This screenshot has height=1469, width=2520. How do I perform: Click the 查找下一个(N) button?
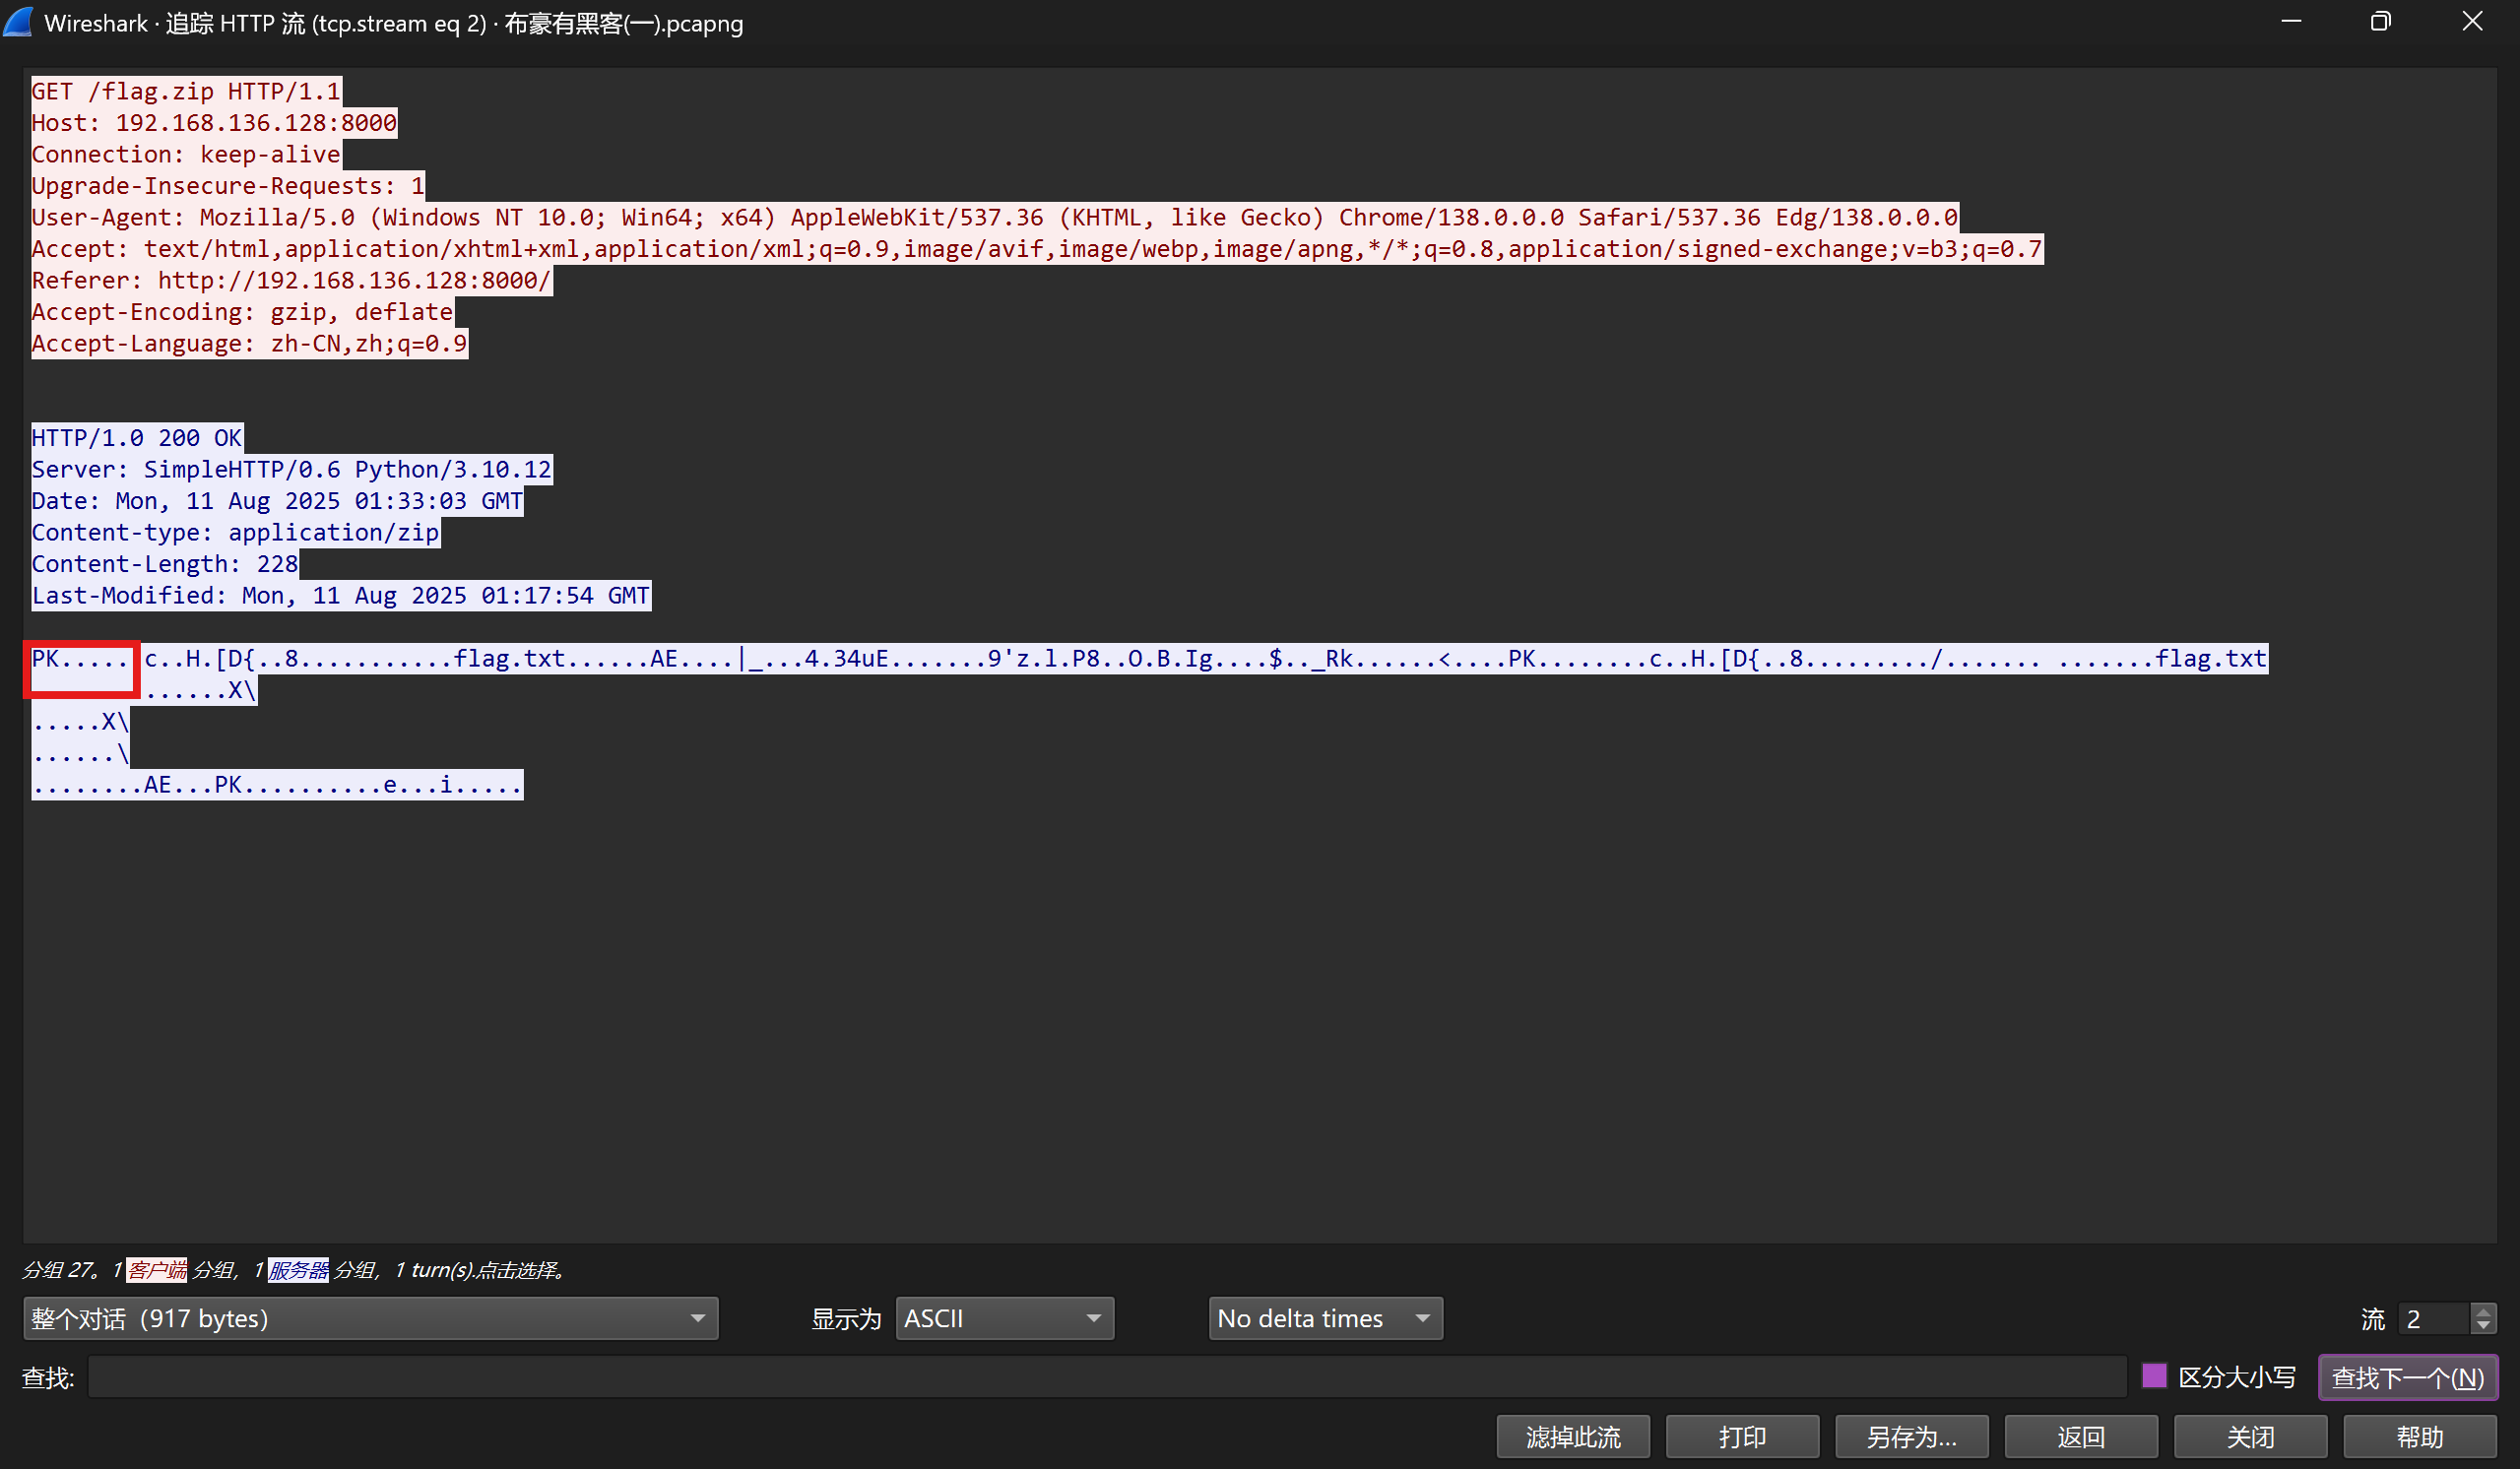[x=2408, y=1377]
